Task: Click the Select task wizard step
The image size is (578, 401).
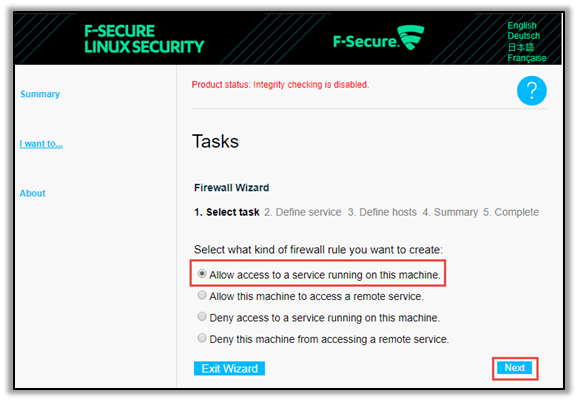Action: click(x=227, y=212)
